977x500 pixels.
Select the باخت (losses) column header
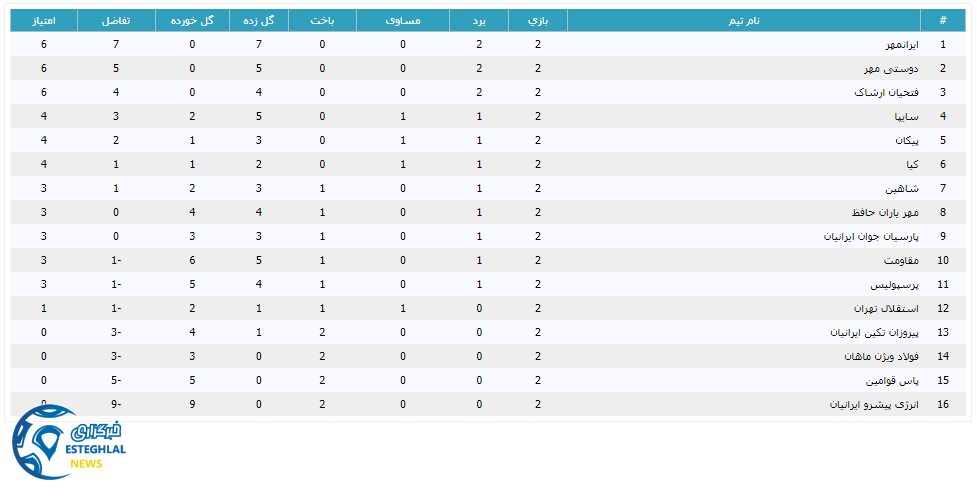pyautogui.click(x=322, y=20)
